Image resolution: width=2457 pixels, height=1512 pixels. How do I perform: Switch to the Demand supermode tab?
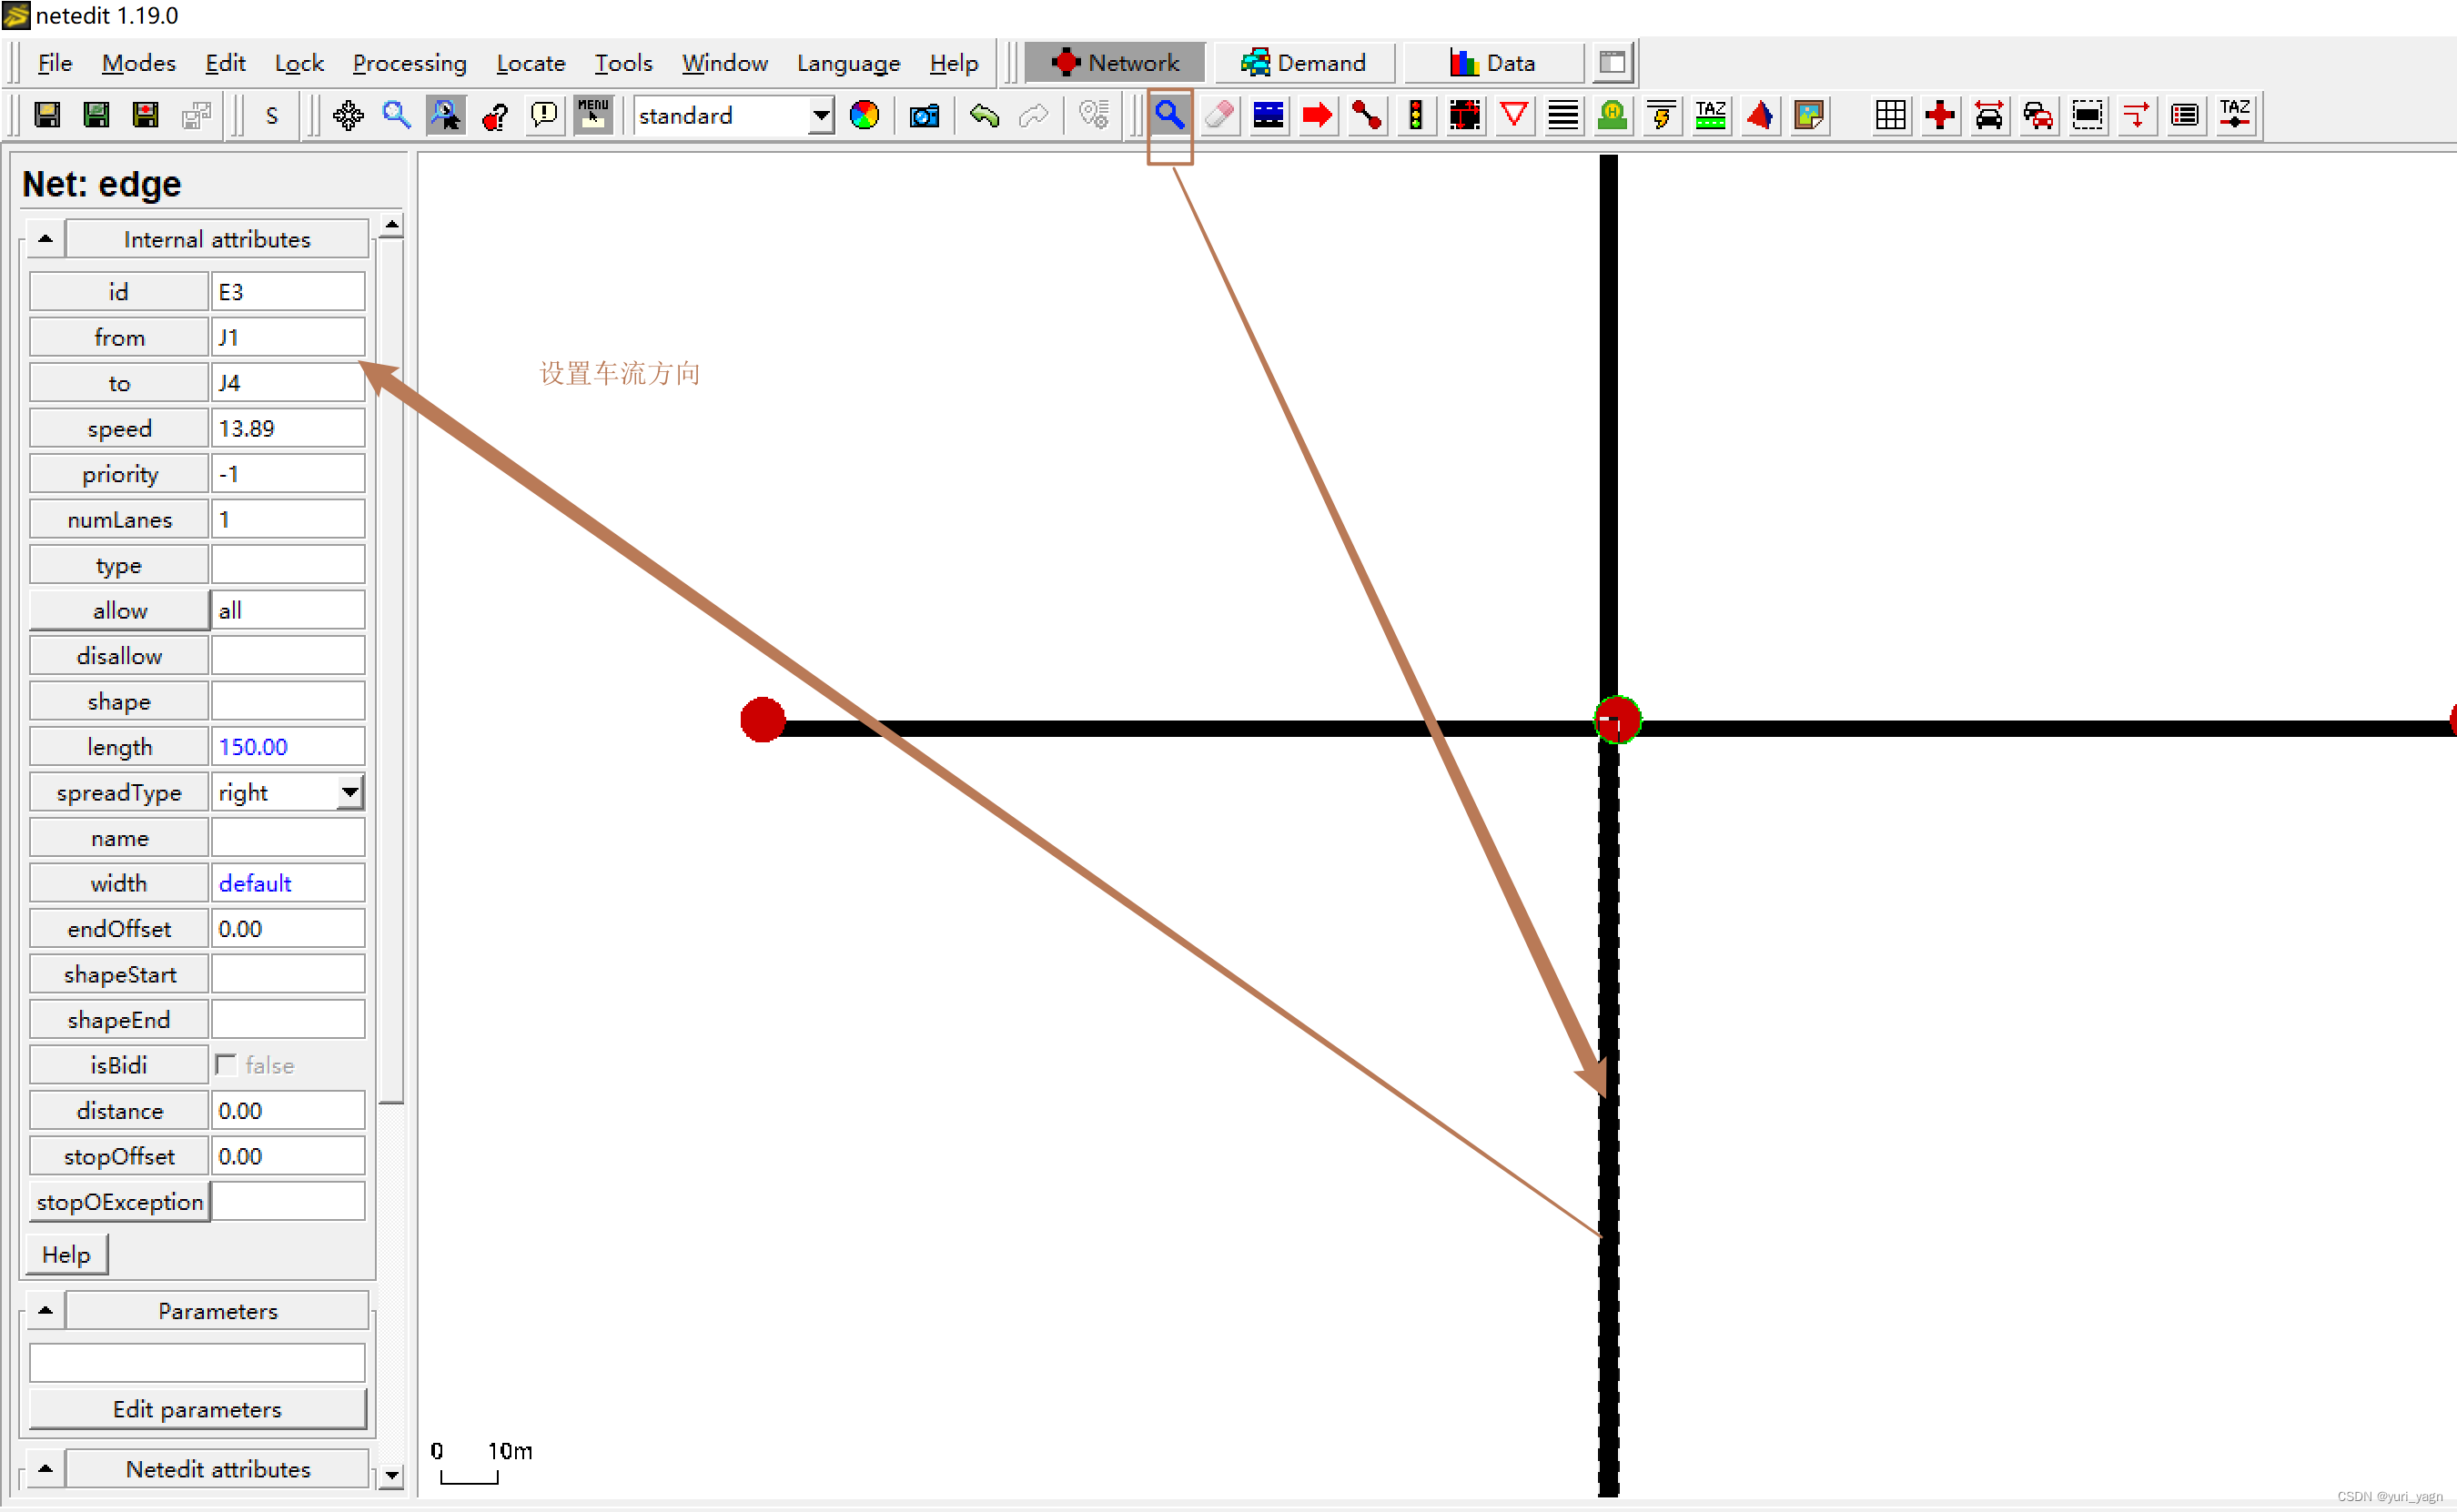pyautogui.click(x=1304, y=63)
